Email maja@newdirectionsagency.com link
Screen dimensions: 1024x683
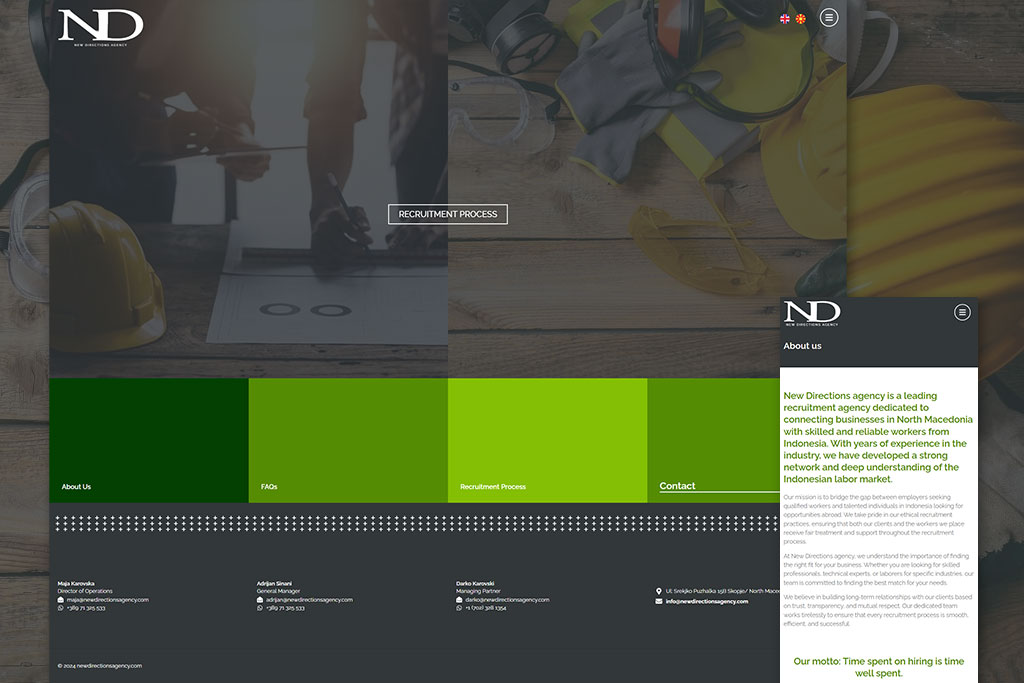[x=107, y=600]
